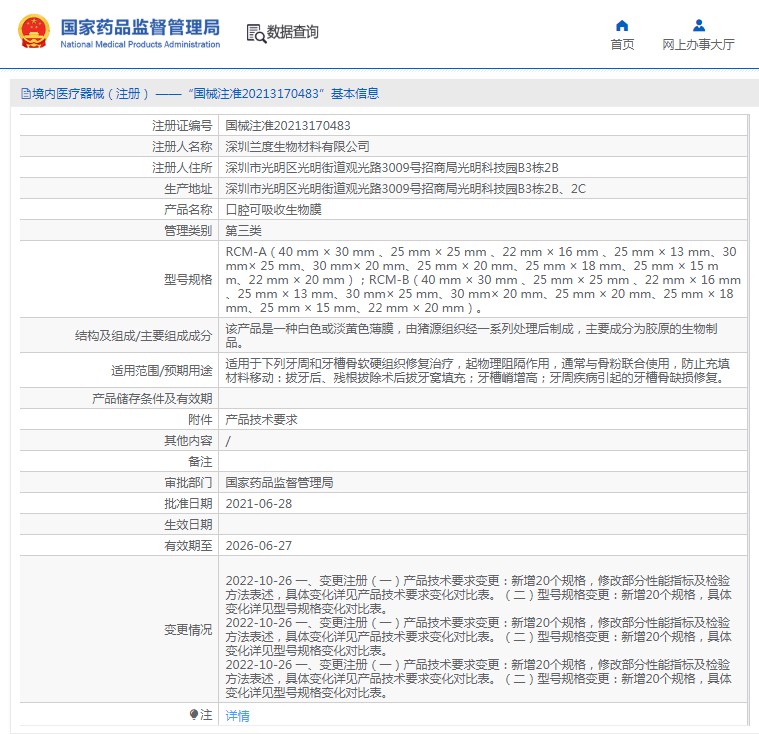Screen dimensions: 759x734
Task: Click the 型号规格 row label
Action: pyautogui.click(x=188, y=279)
